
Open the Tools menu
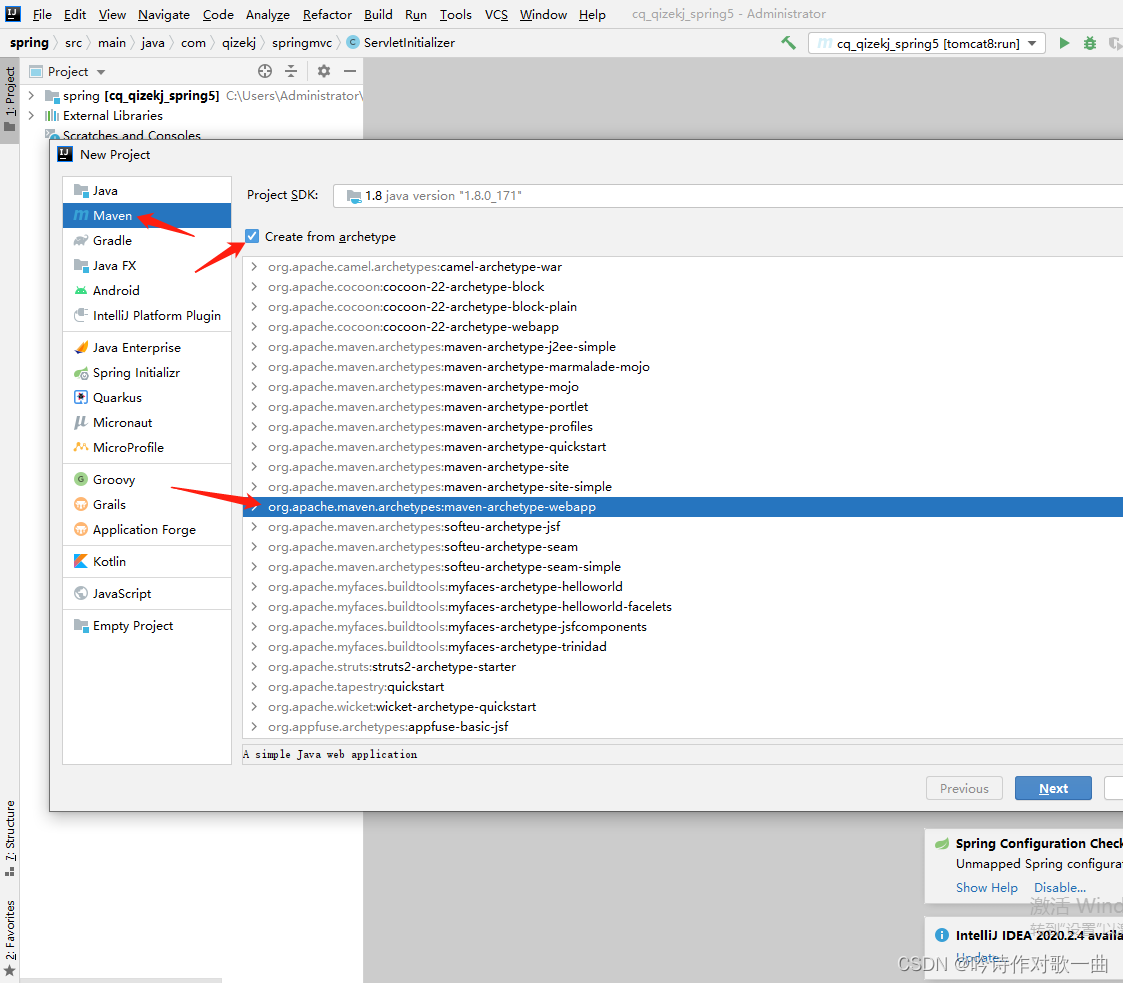pyautogui.click(x=455, y=14)
